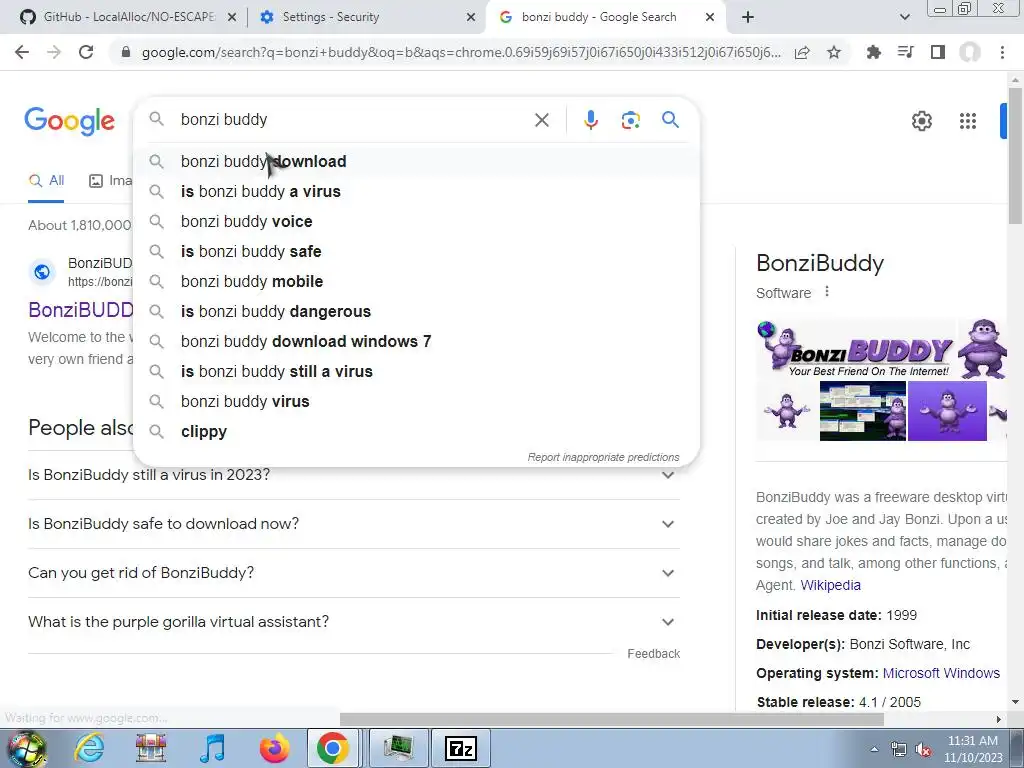
Task: Open Google Lens image search icon
Action: 630,120
